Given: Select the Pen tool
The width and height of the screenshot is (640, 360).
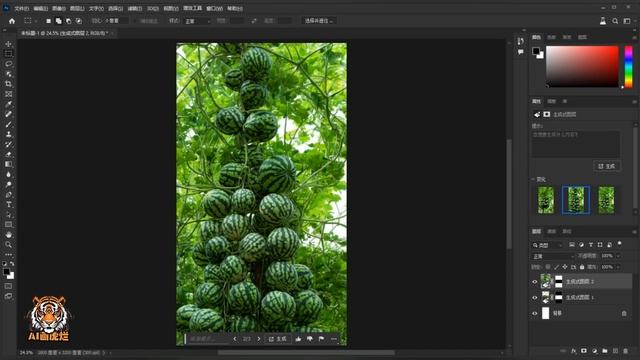Looking at the screenshot, I should pyautogui.click(x=8, y=194).
